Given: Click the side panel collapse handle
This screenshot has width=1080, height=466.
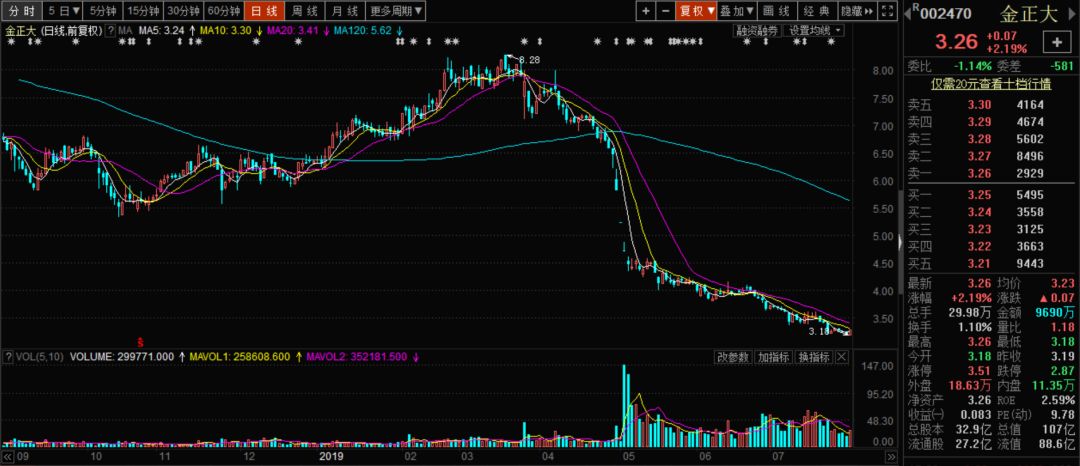Looking at the screenshot, I should [x=900, y=242].
